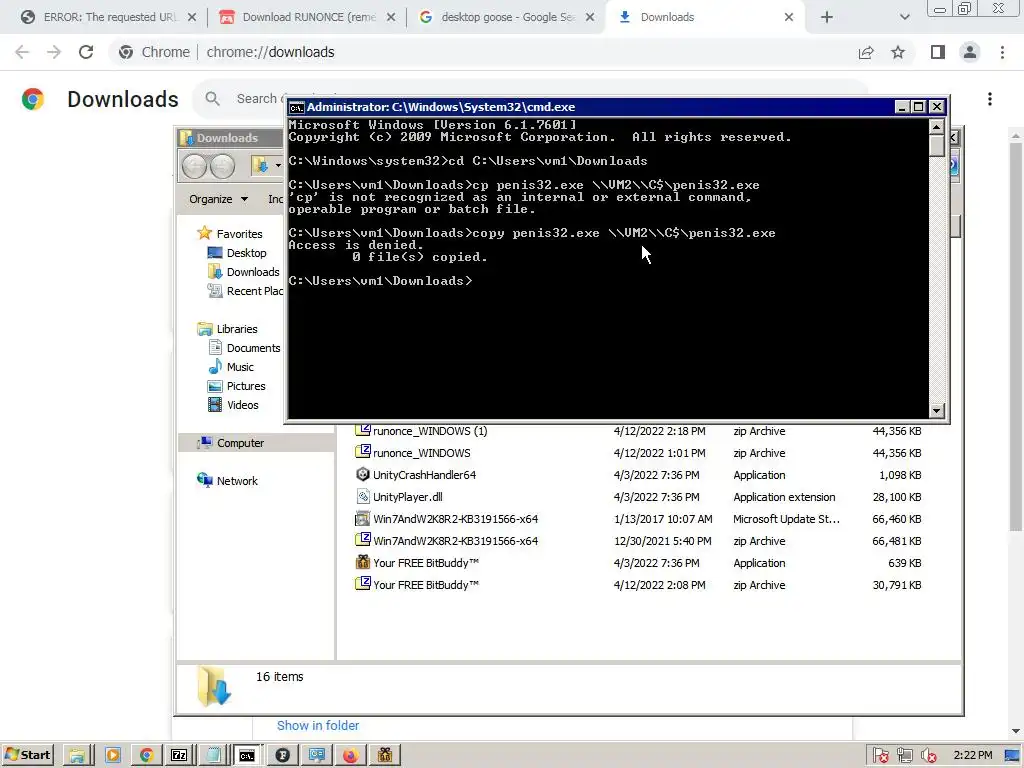Bookmark this tab with the star icon
The height and width of the screenshot is (768, 1024).
(898, 52)
